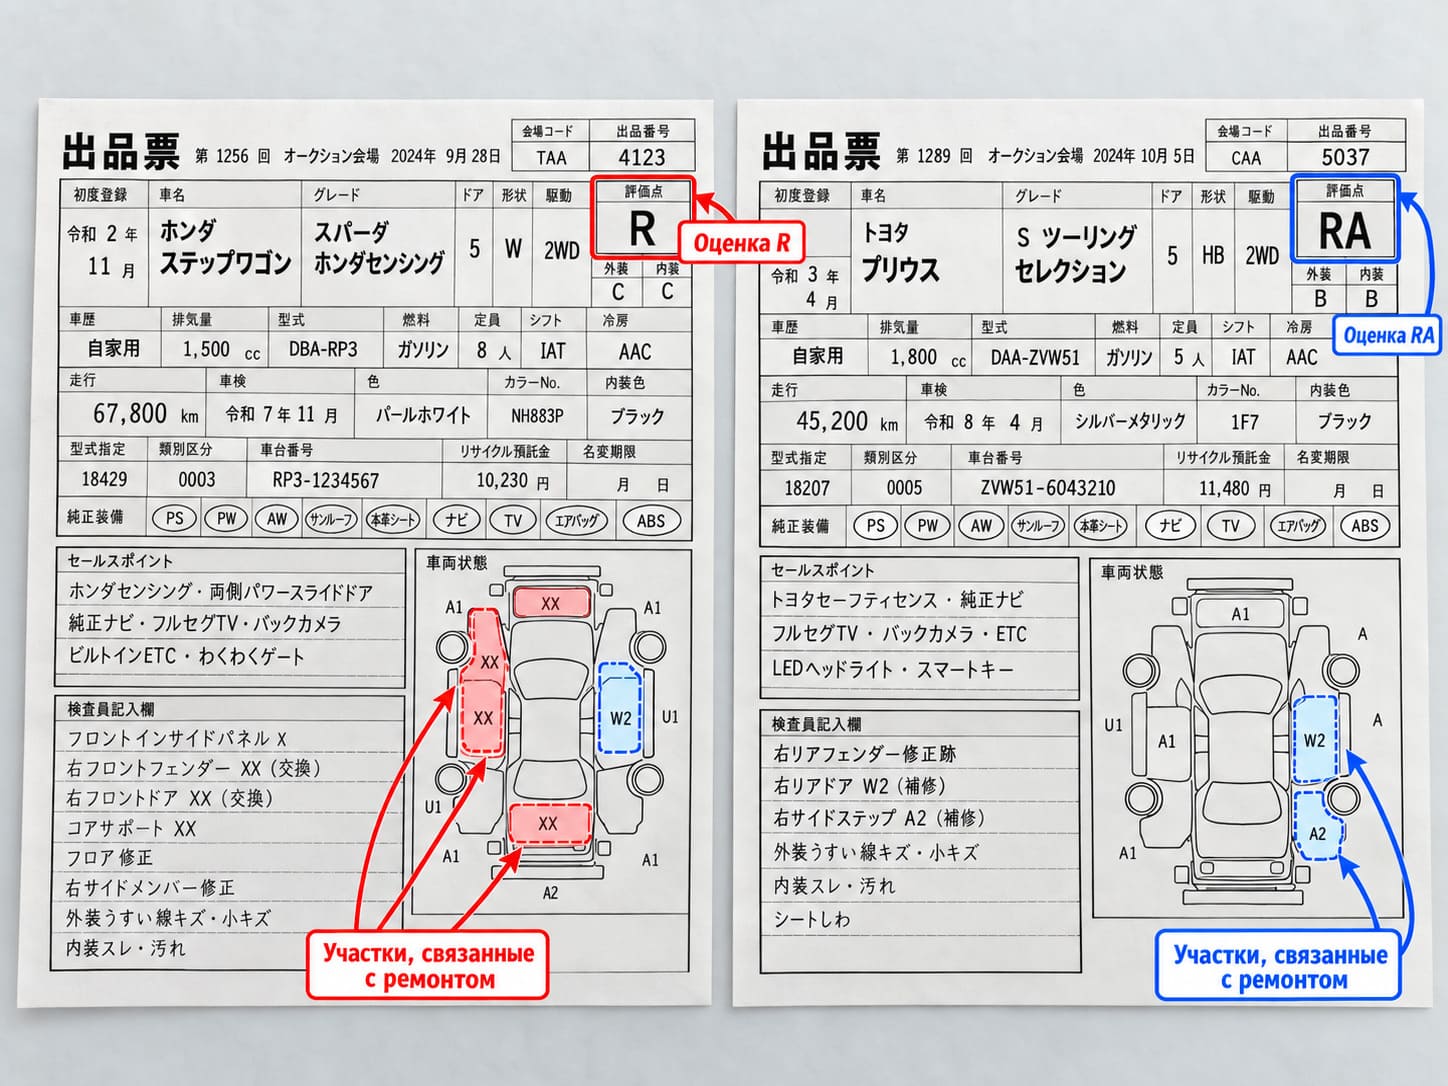Click the ABS oval on the Honda sheet
The width and height of the screenshot is (1448, 1086).
pyautogui.click(x=651, y=520)
